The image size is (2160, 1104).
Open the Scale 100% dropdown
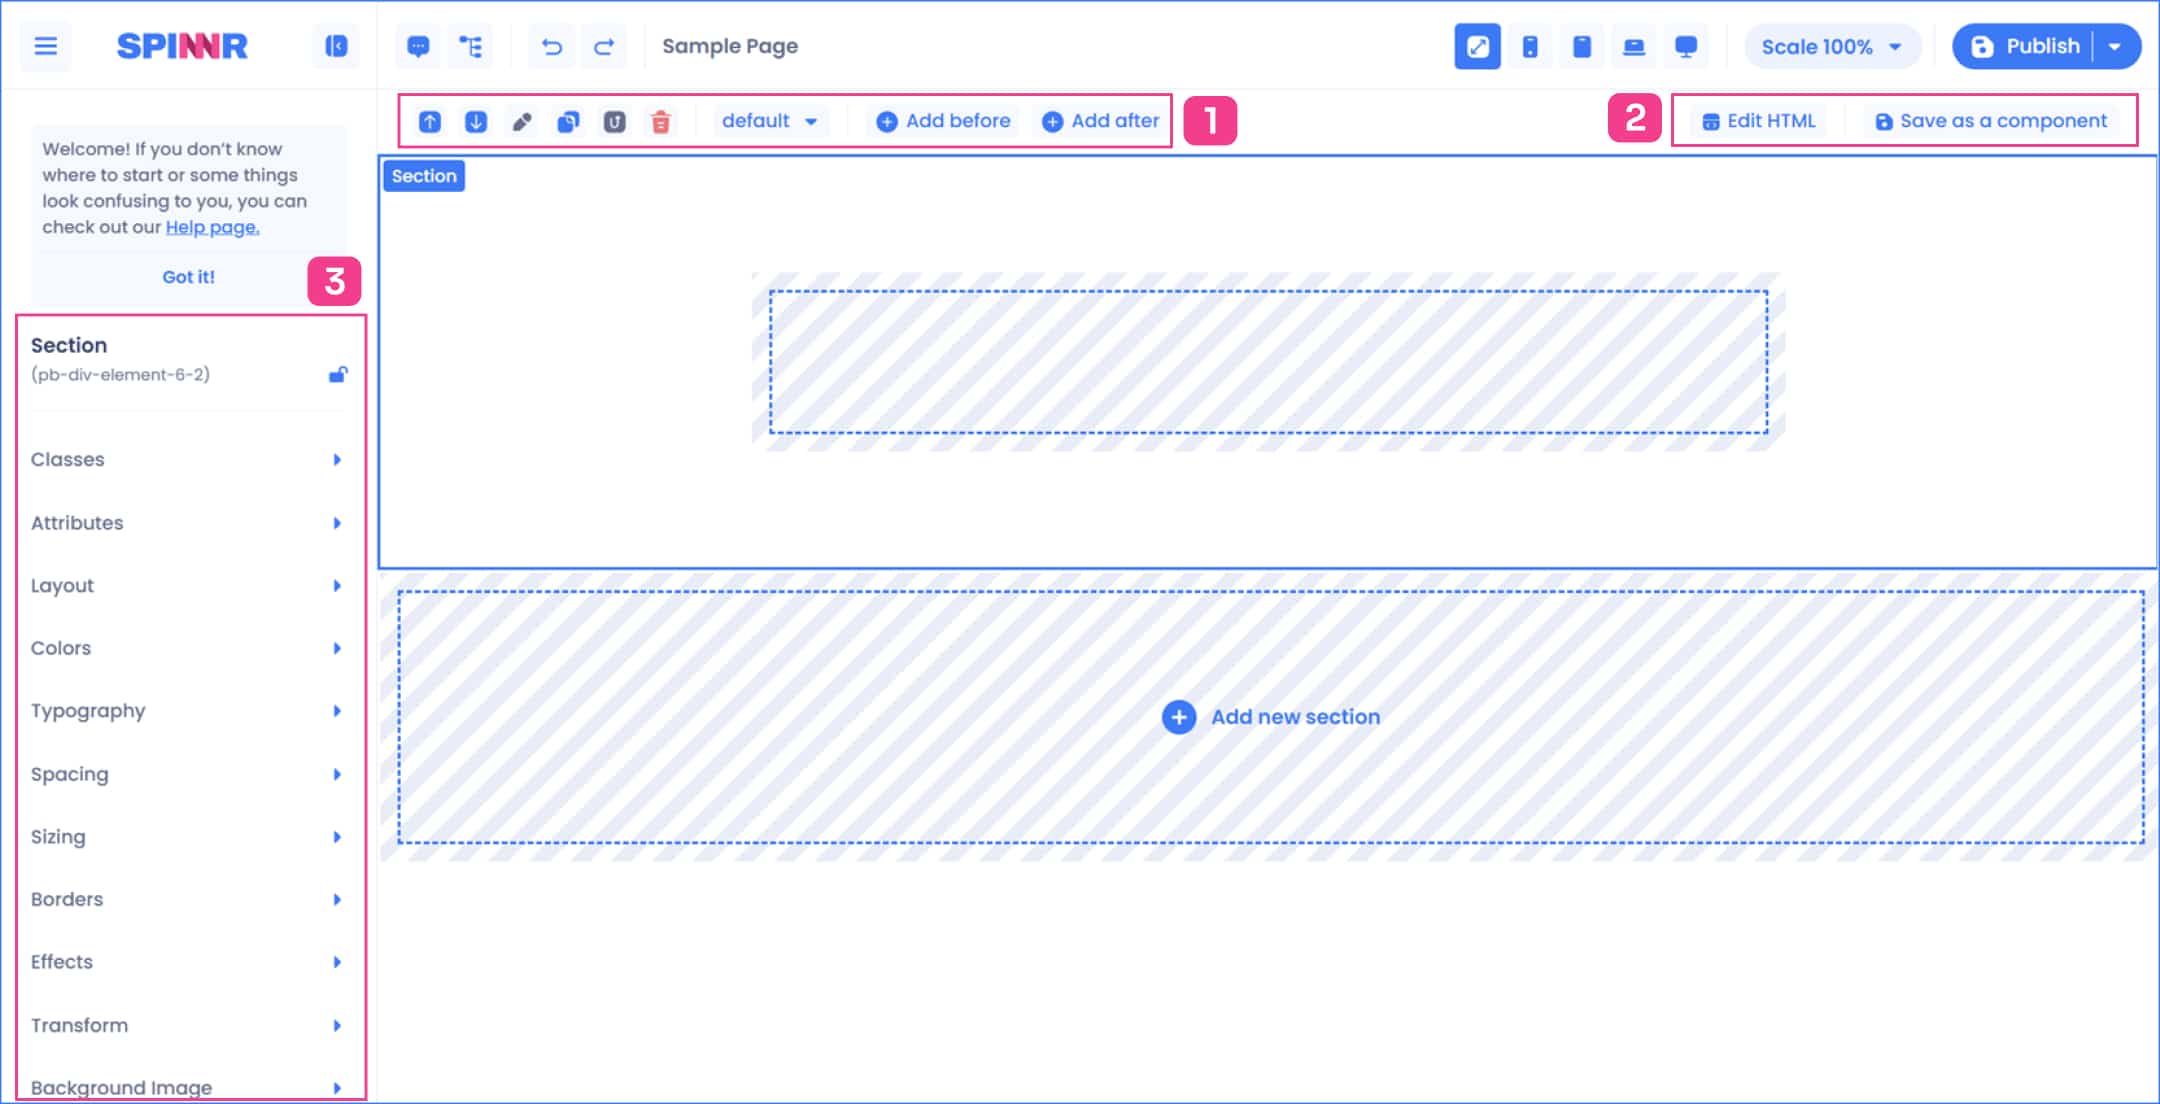(1830, 46)
